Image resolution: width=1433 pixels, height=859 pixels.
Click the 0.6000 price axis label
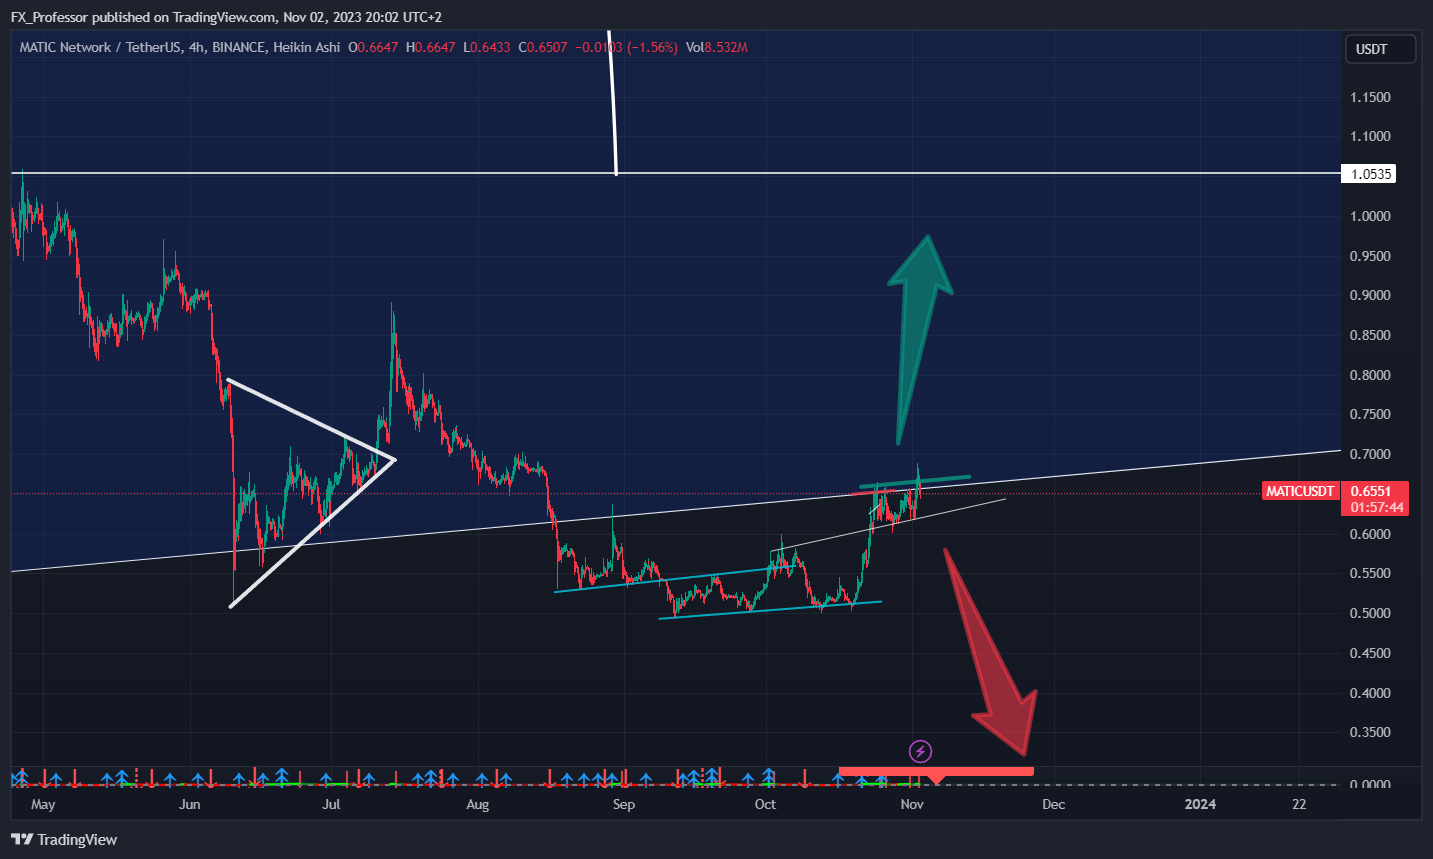[x=1370, y=534]
